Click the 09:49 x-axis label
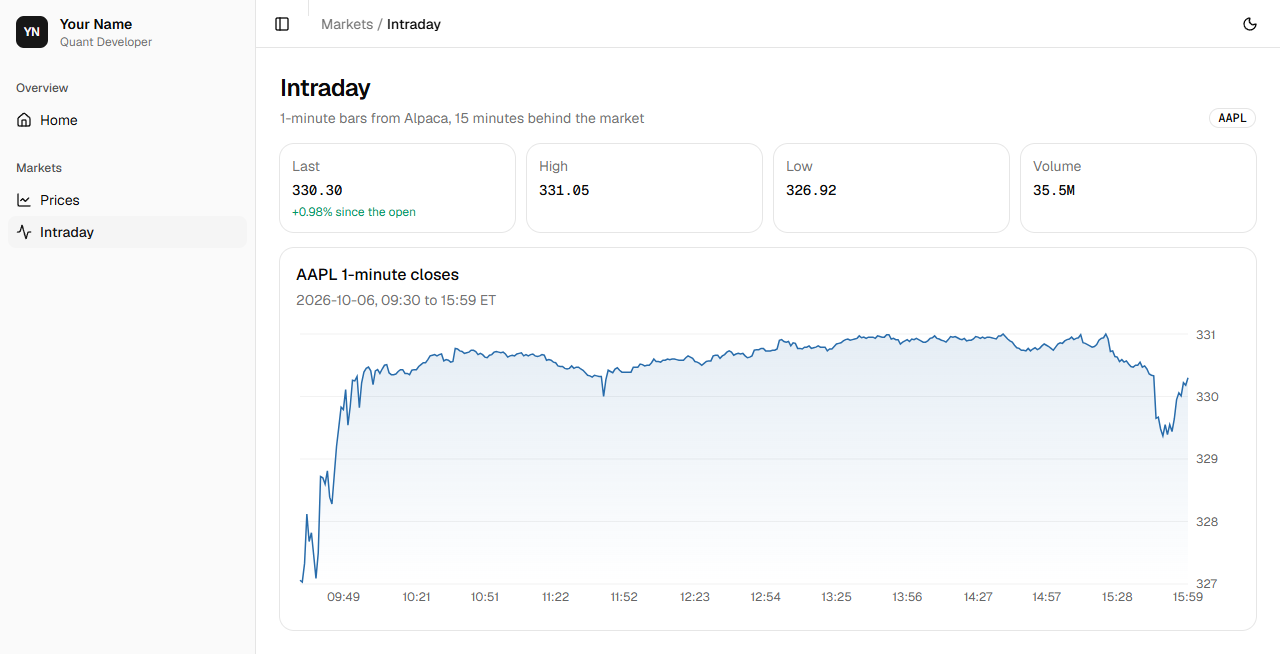1280x654 pixels. [x=343, y=597]
